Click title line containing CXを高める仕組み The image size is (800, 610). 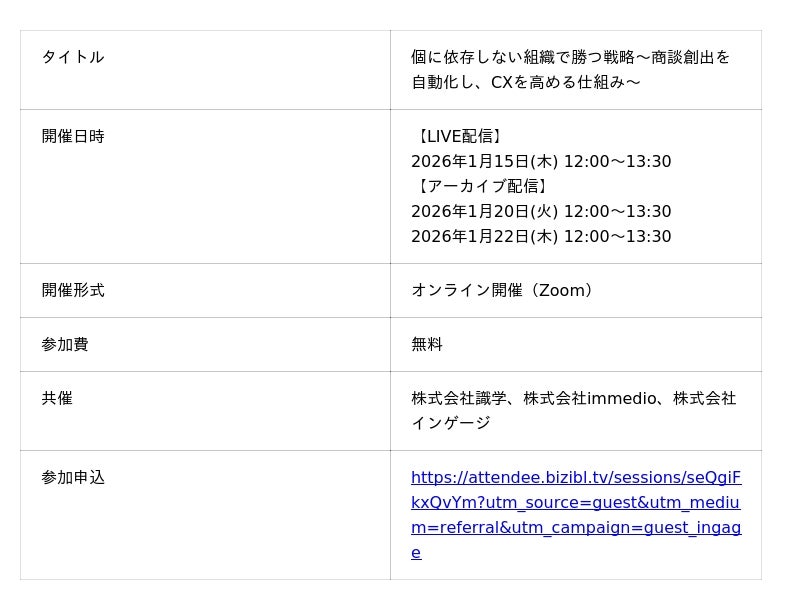point(525,82)
